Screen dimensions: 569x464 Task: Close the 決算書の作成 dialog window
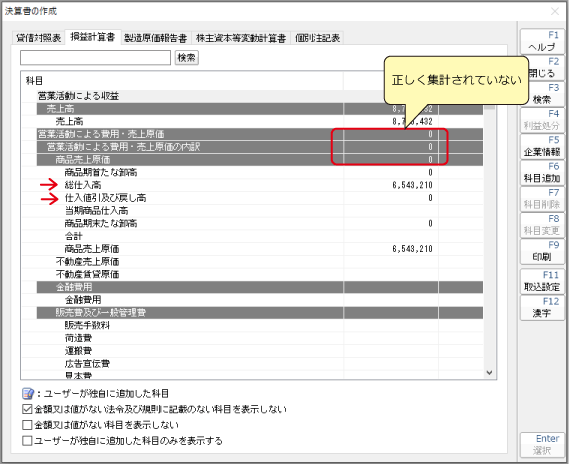click(x=555, y=12)
